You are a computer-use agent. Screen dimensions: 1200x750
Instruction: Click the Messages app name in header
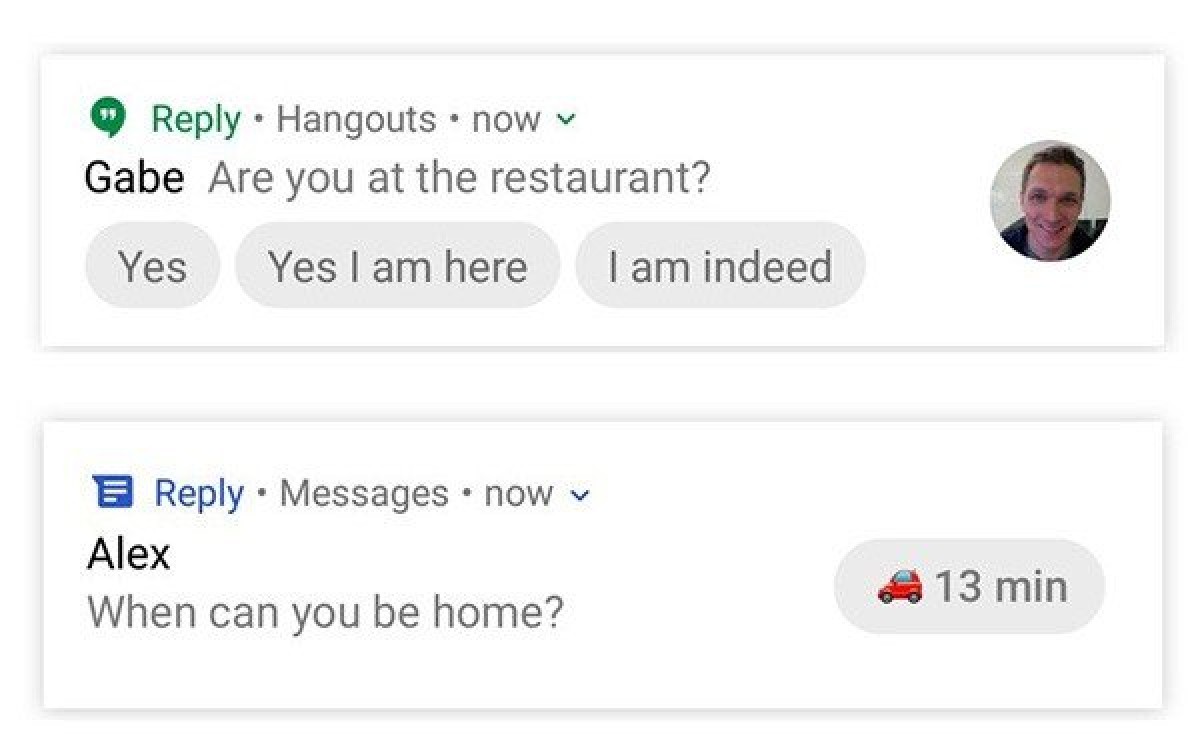pyautogui.click(x=364, y=493)
